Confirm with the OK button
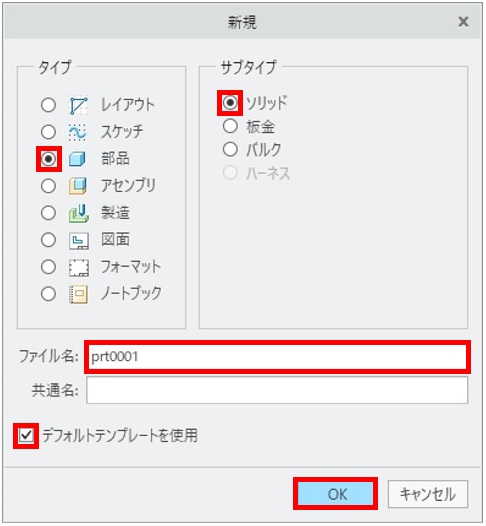Image resolution: width=486 pixels, height=526 pixels. (335, 494)
